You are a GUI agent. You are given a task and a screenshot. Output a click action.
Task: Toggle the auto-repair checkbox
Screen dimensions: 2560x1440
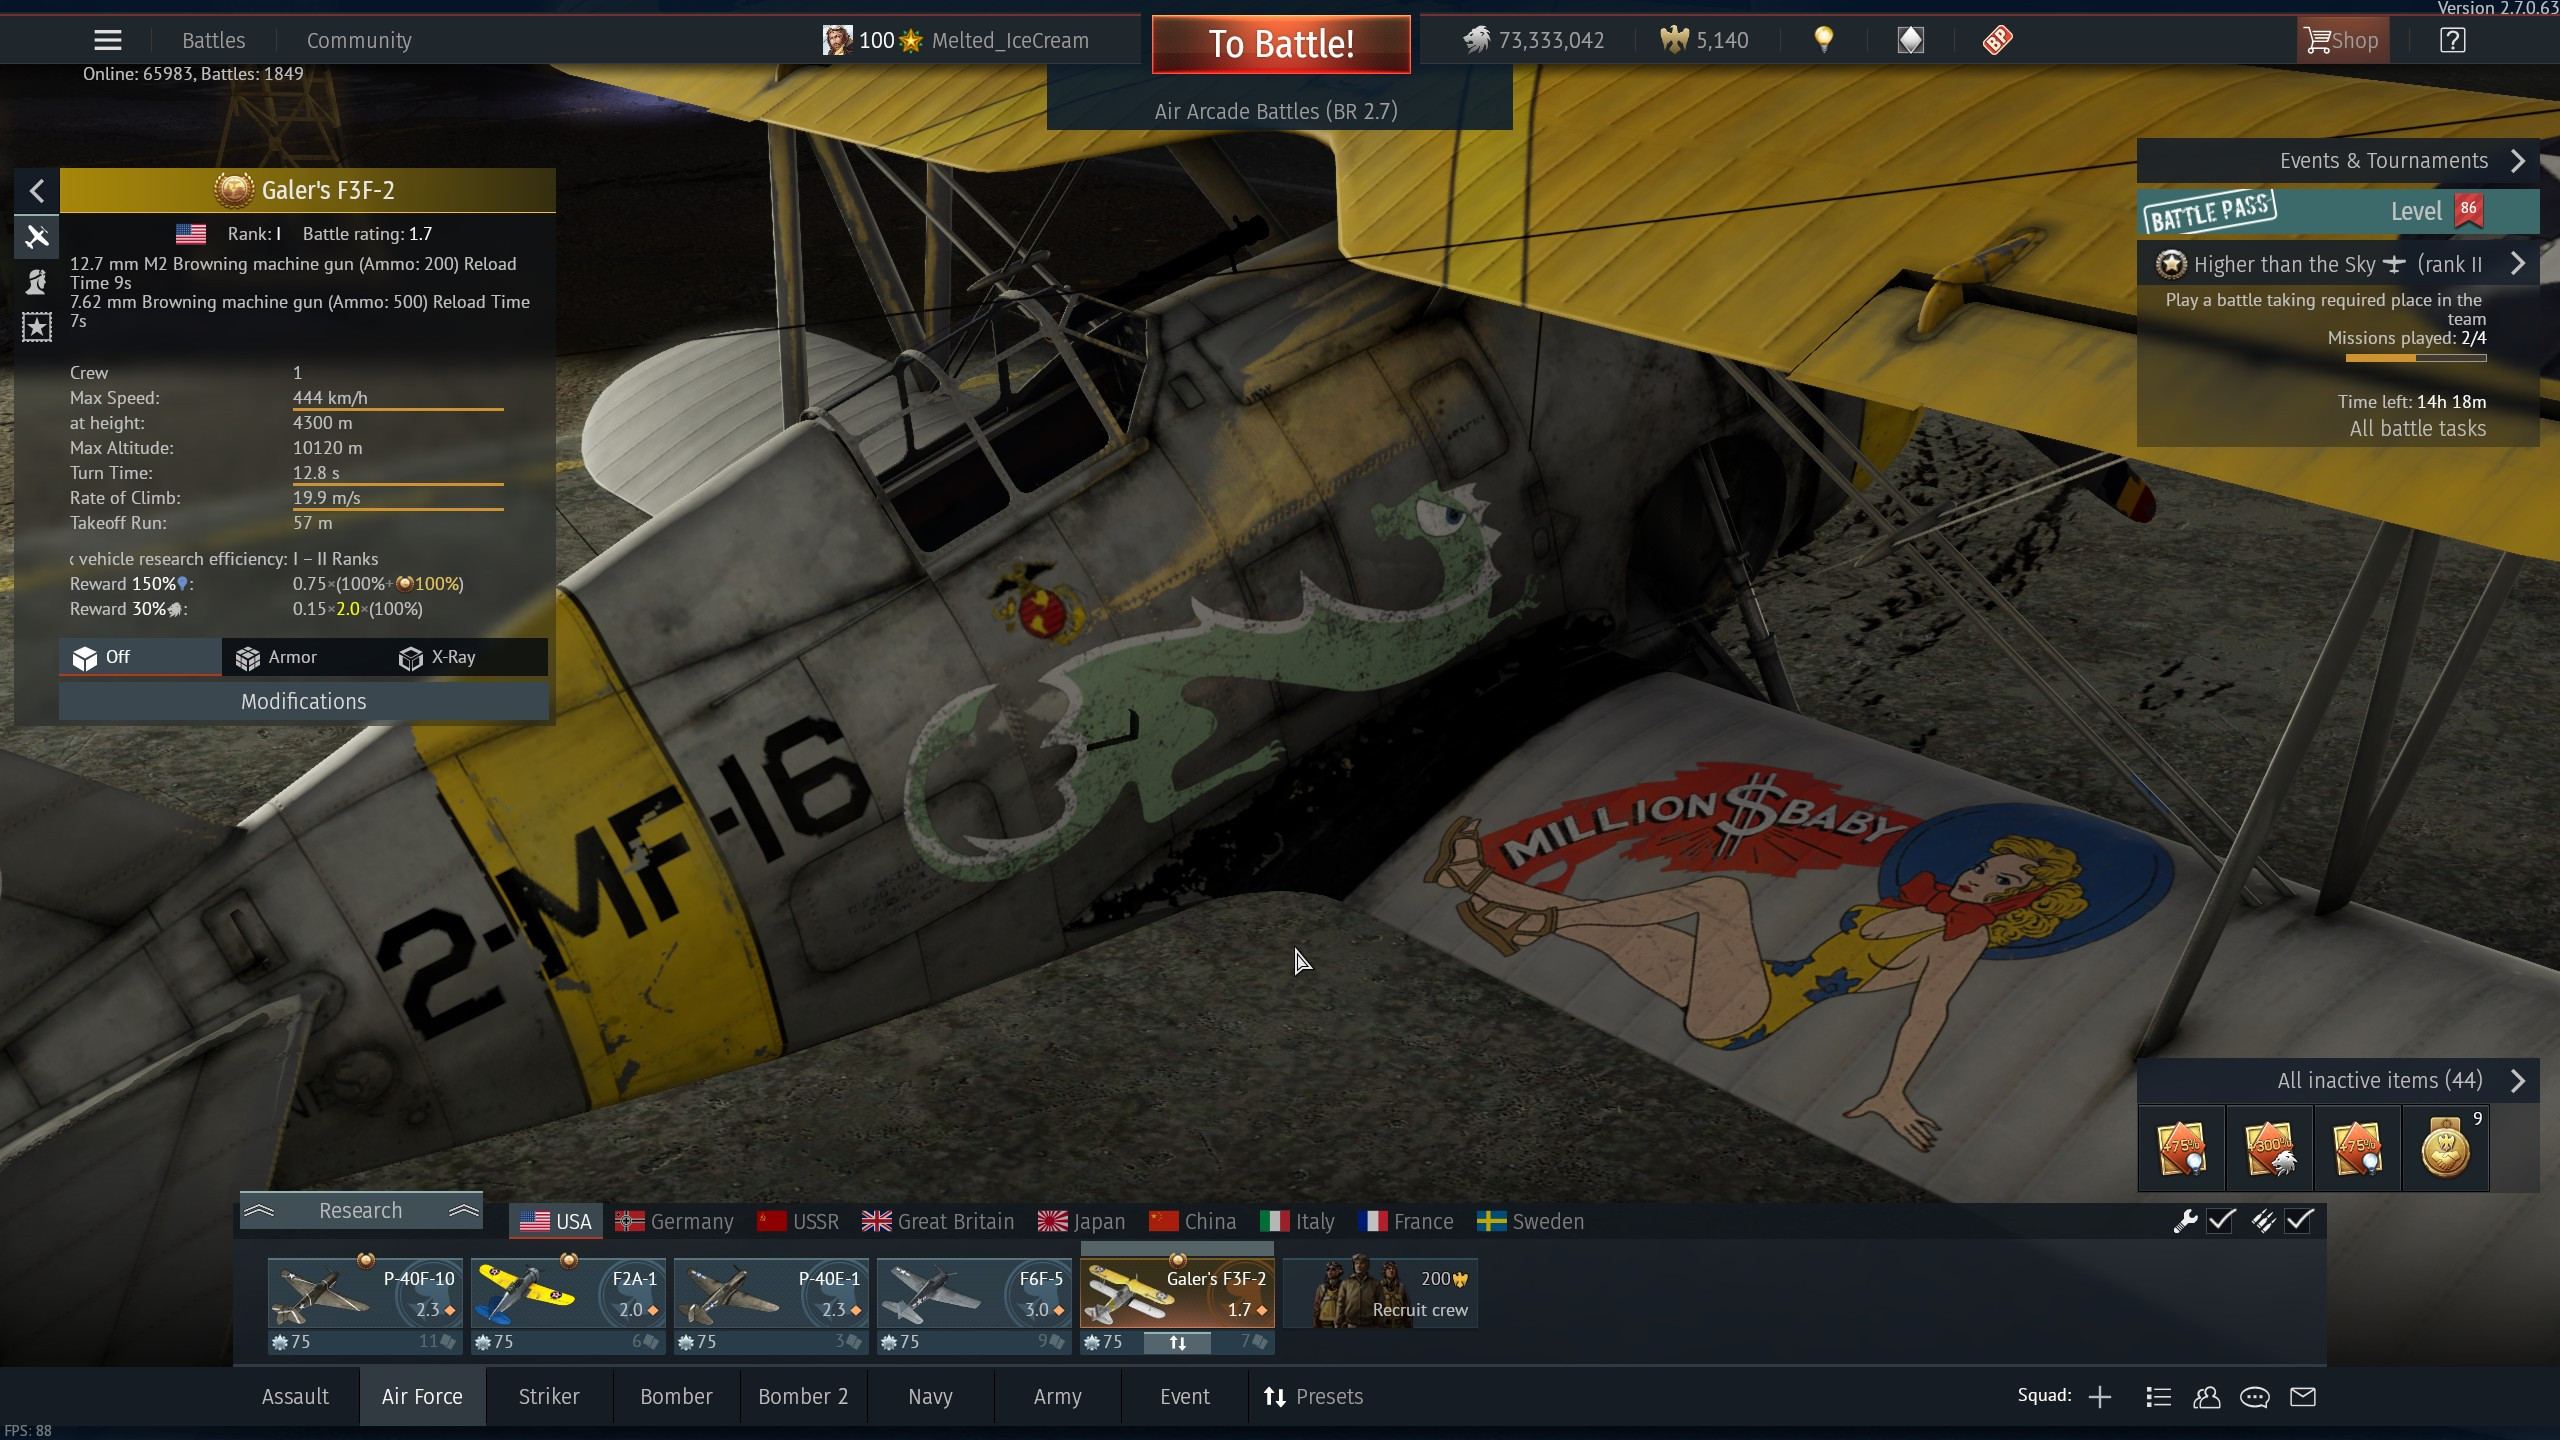tap(2222, 1221)
